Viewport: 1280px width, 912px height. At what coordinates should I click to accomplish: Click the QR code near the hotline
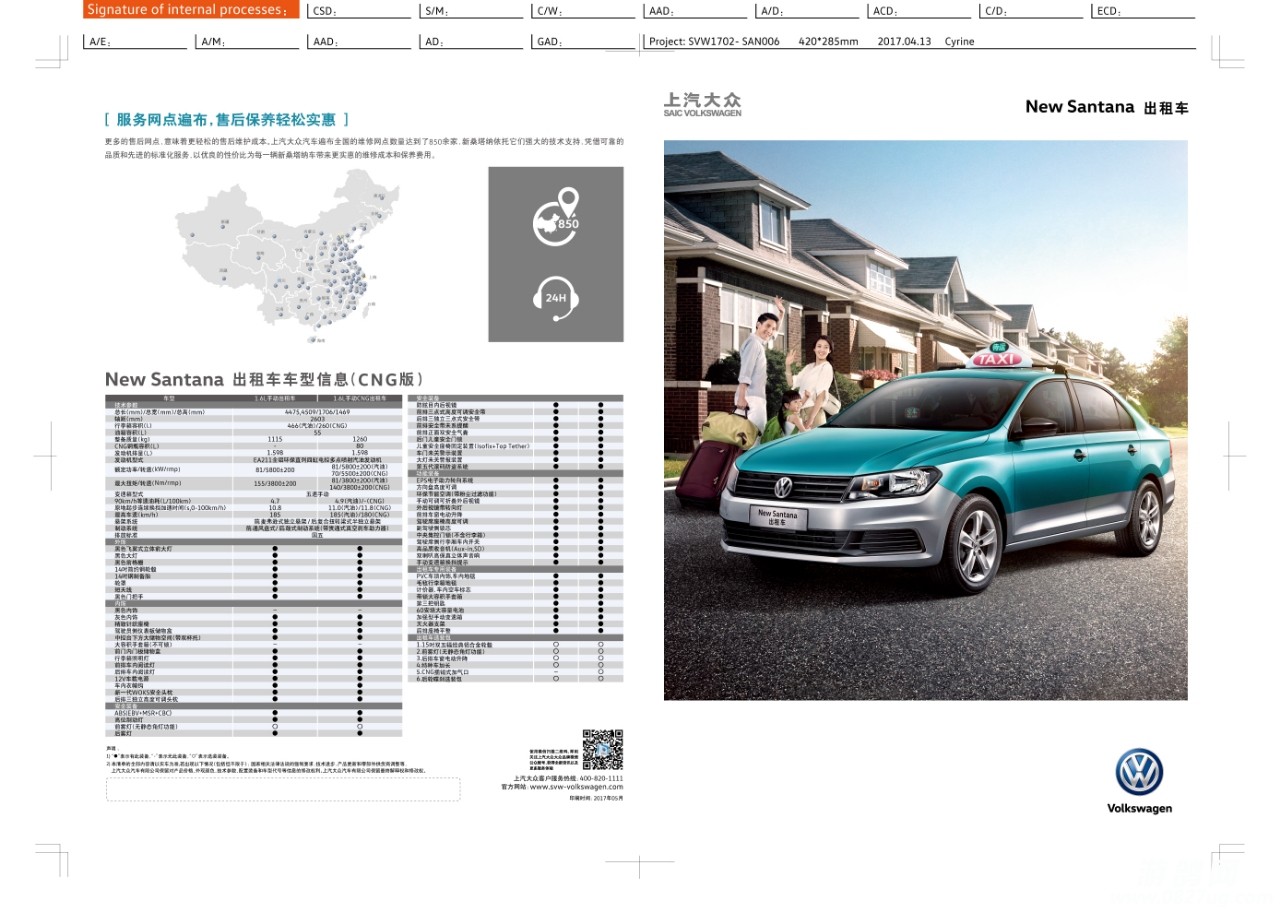tap(603, 750)
